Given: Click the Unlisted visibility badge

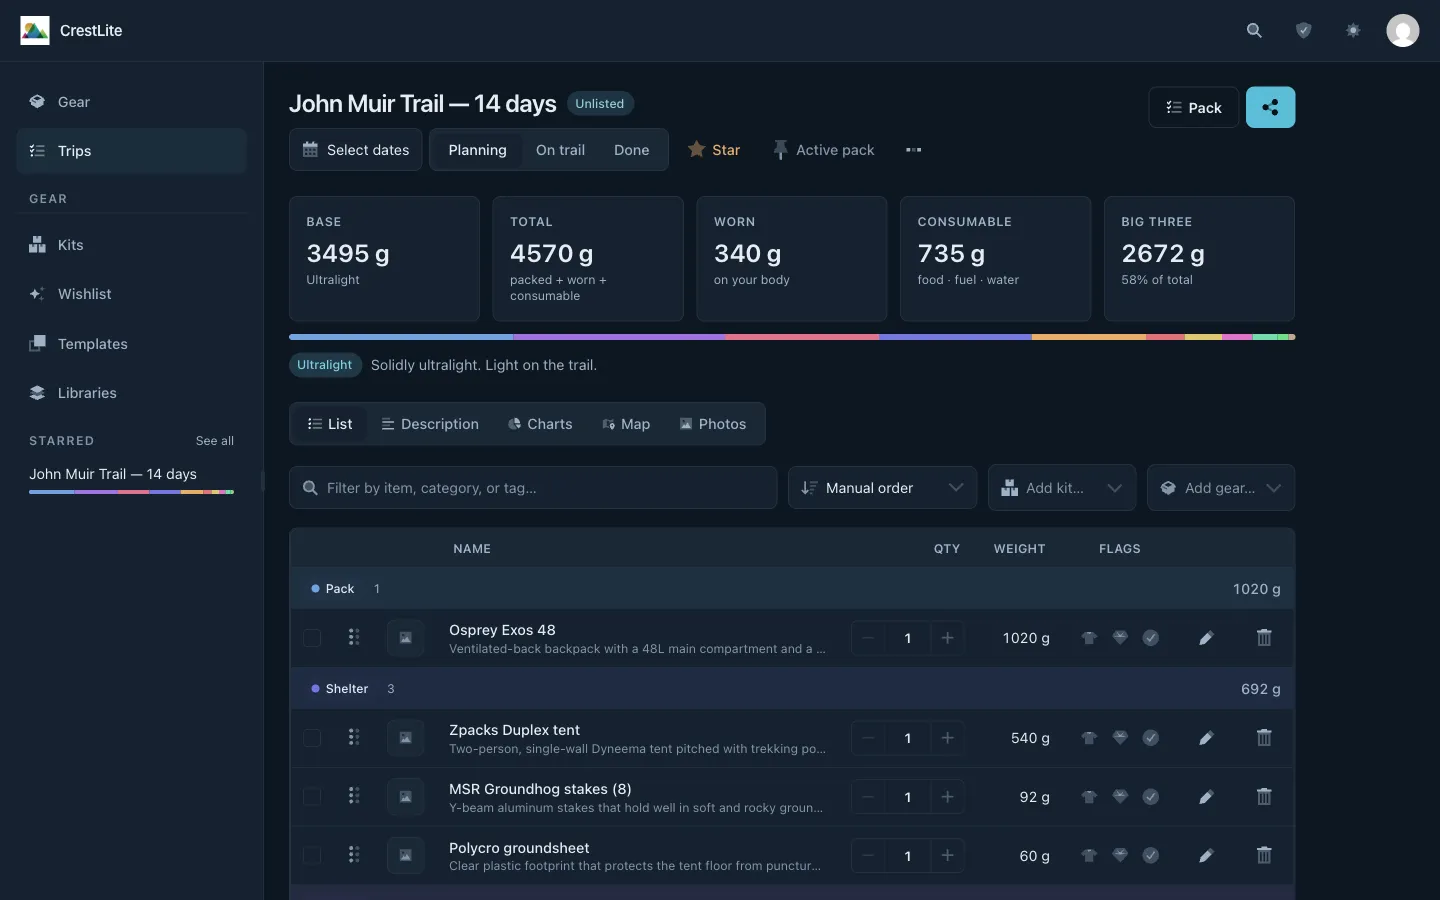Looking at the screenshot, I should click(x=600, y=104).
